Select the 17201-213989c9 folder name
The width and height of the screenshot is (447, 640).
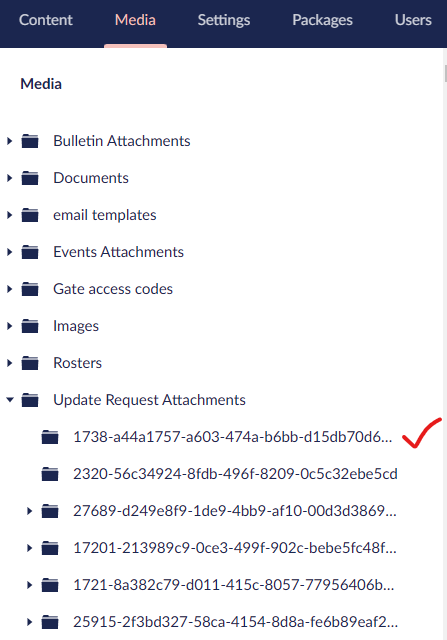tap(235, 548)
